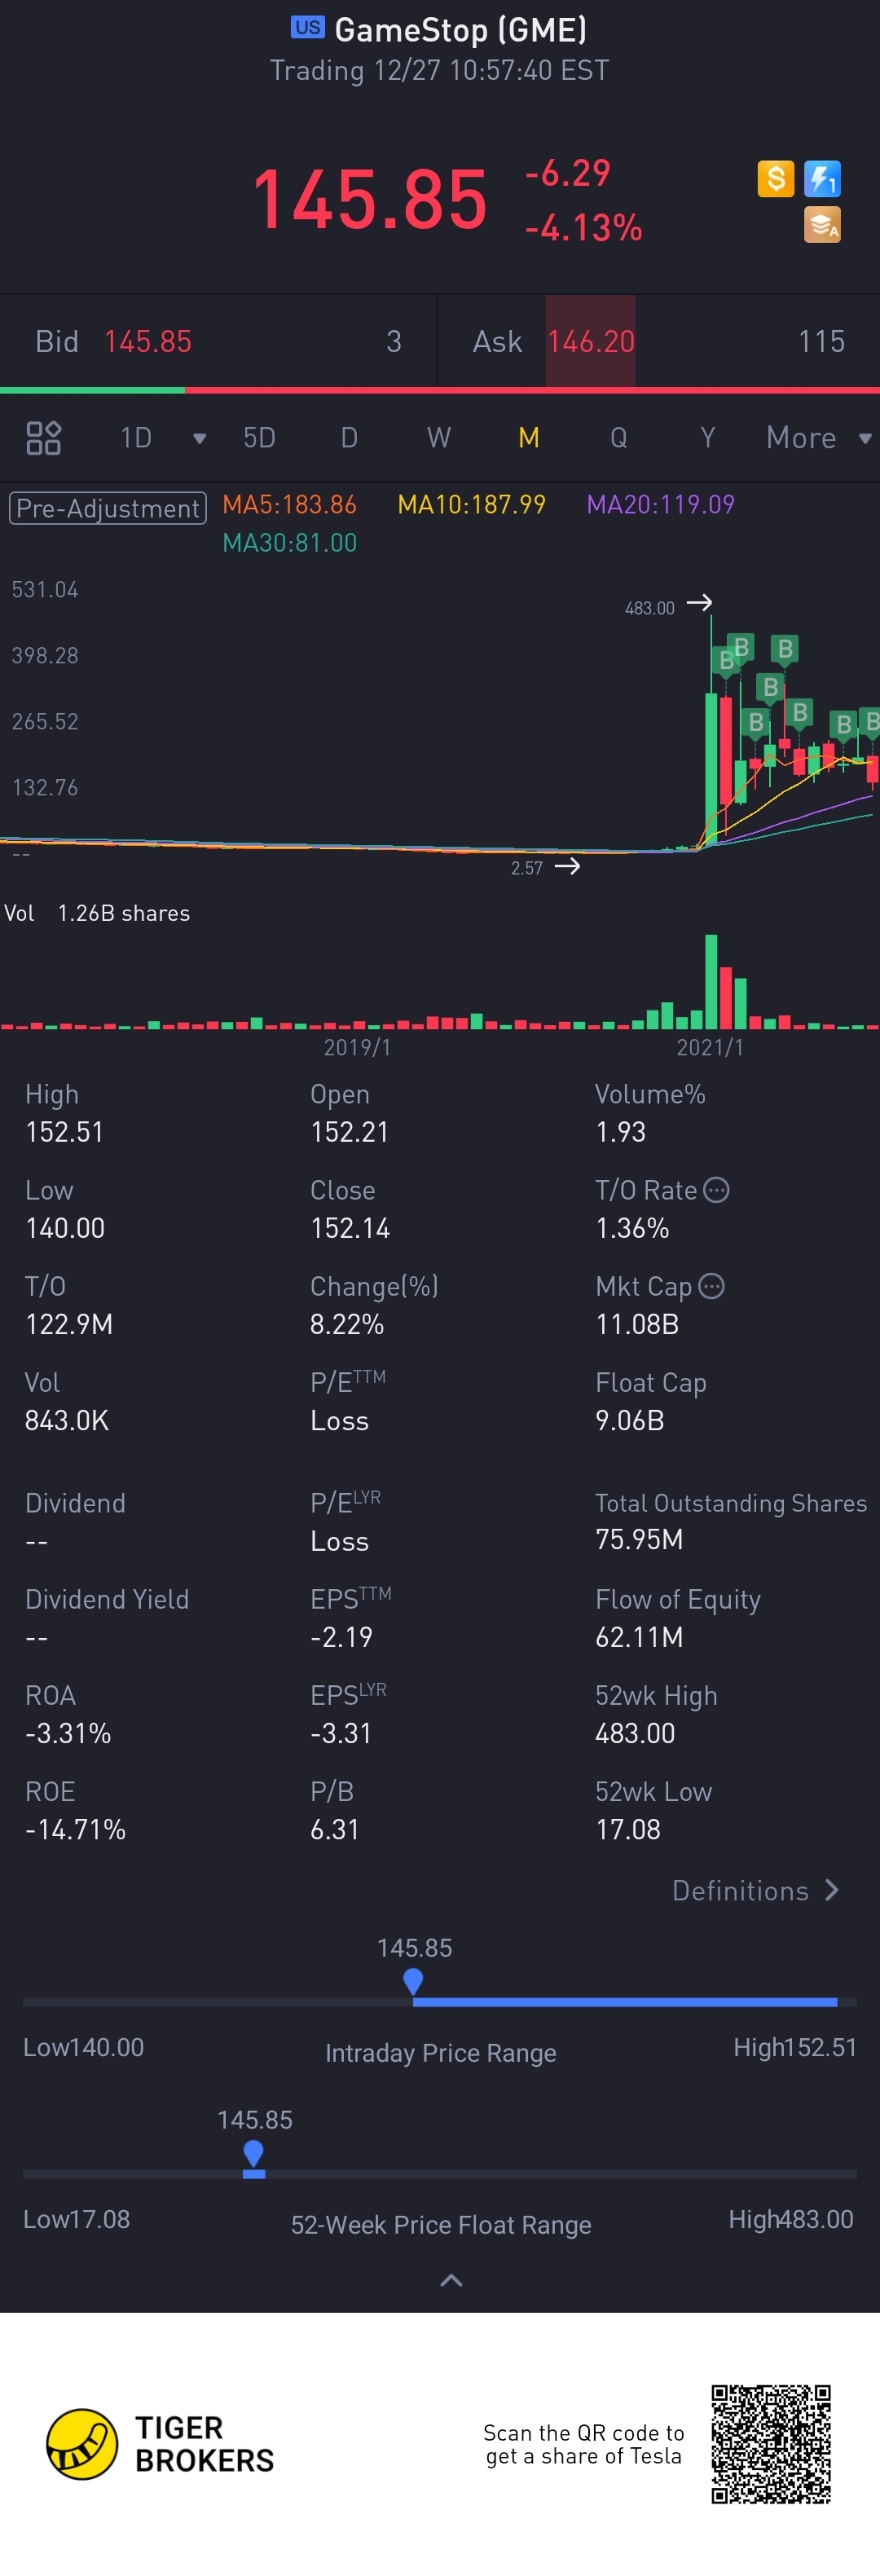Tap the High 152.51 value
The image size is (880, 2576).
pyautogui.click(x=64, y=1132)
